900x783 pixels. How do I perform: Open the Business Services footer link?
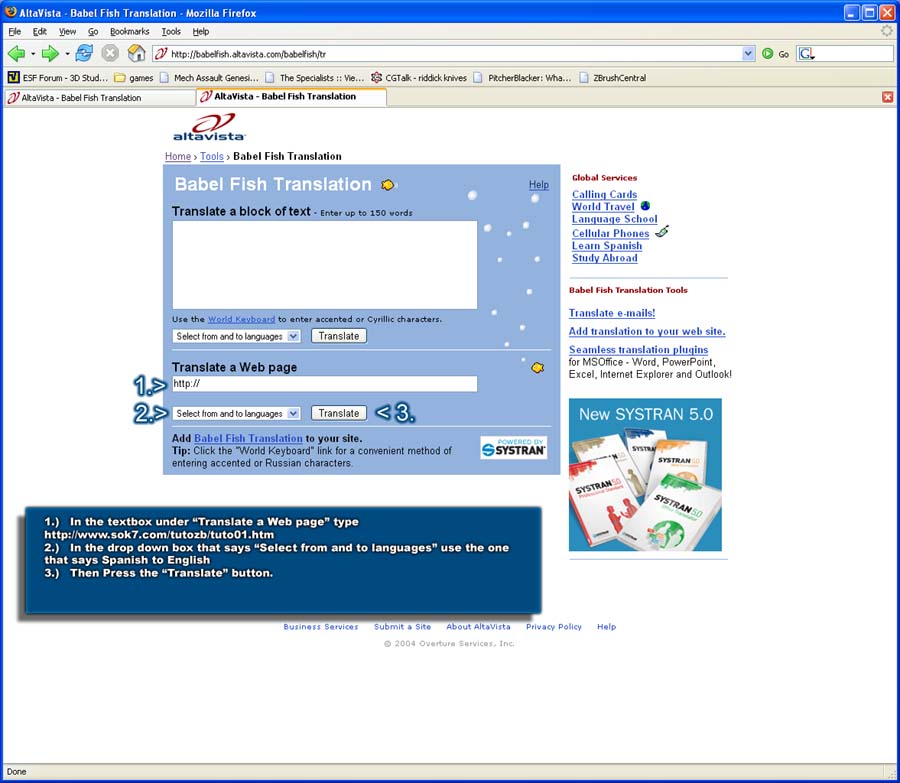[321, 627]
